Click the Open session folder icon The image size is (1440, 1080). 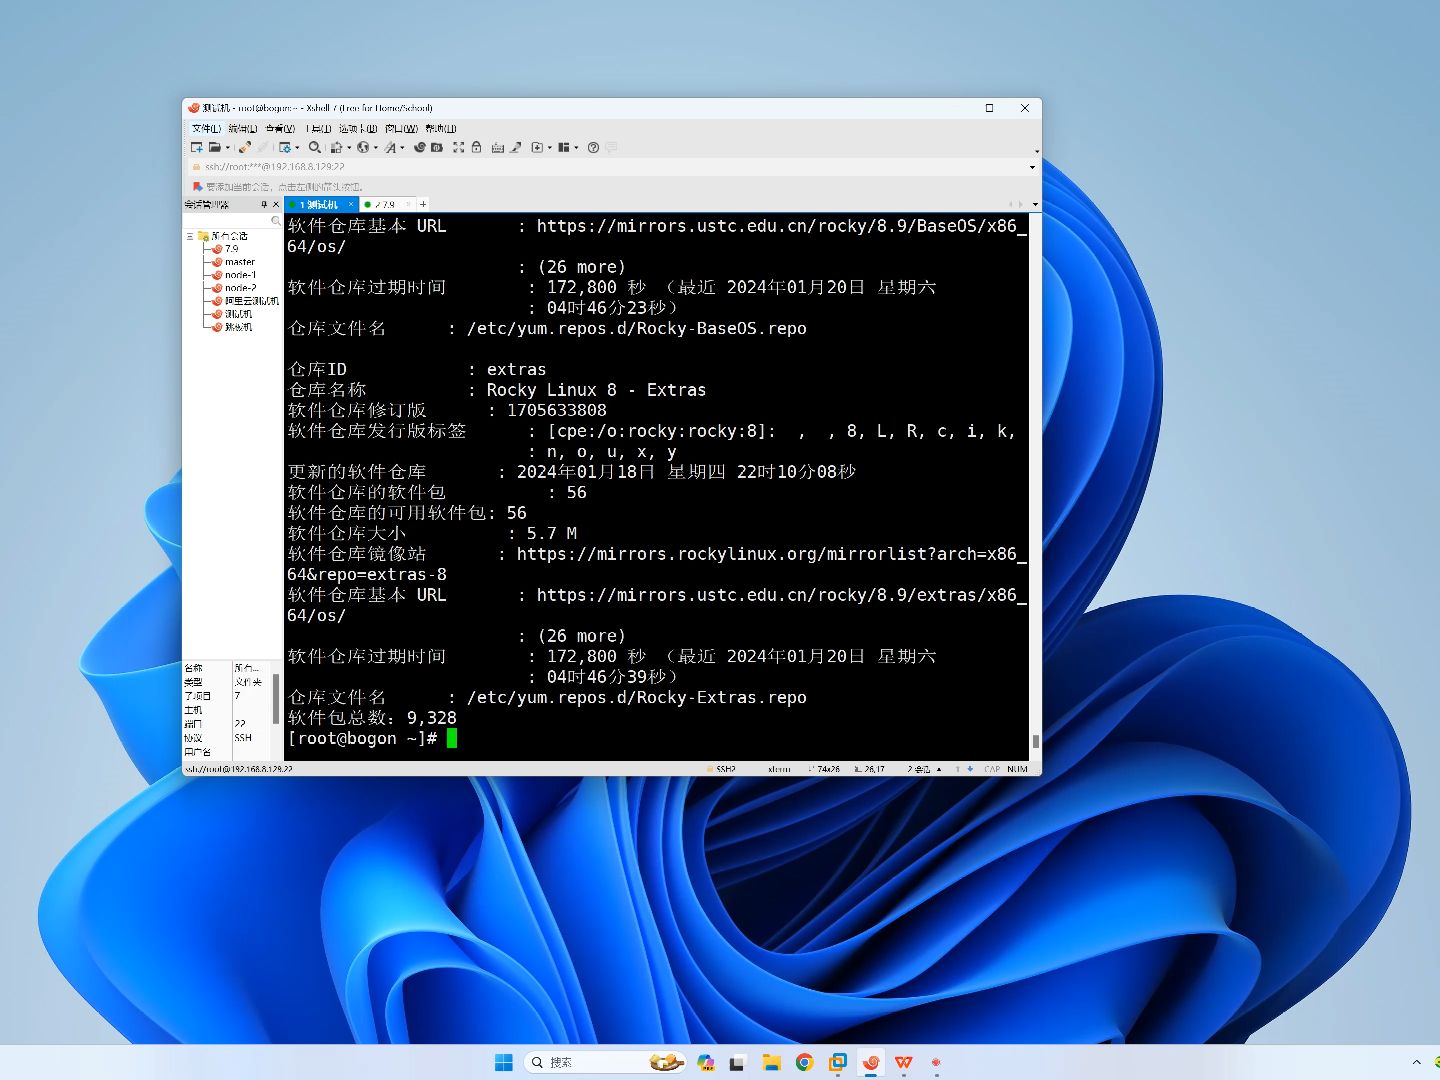pos(214,147)
